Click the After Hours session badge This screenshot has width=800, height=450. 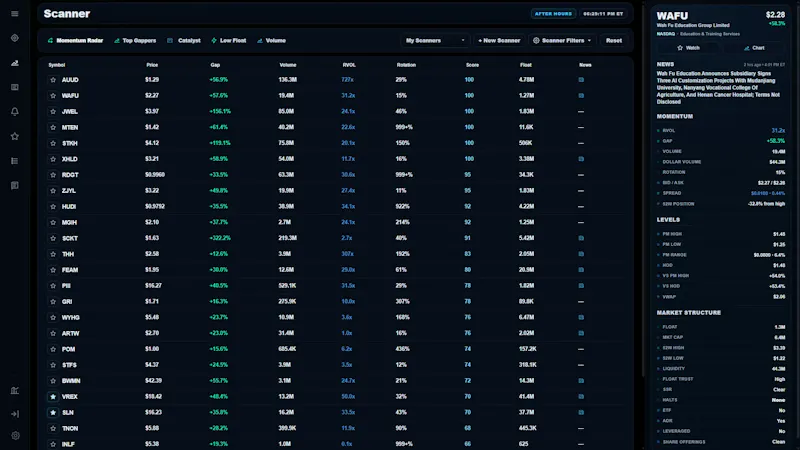coord(553,14)
